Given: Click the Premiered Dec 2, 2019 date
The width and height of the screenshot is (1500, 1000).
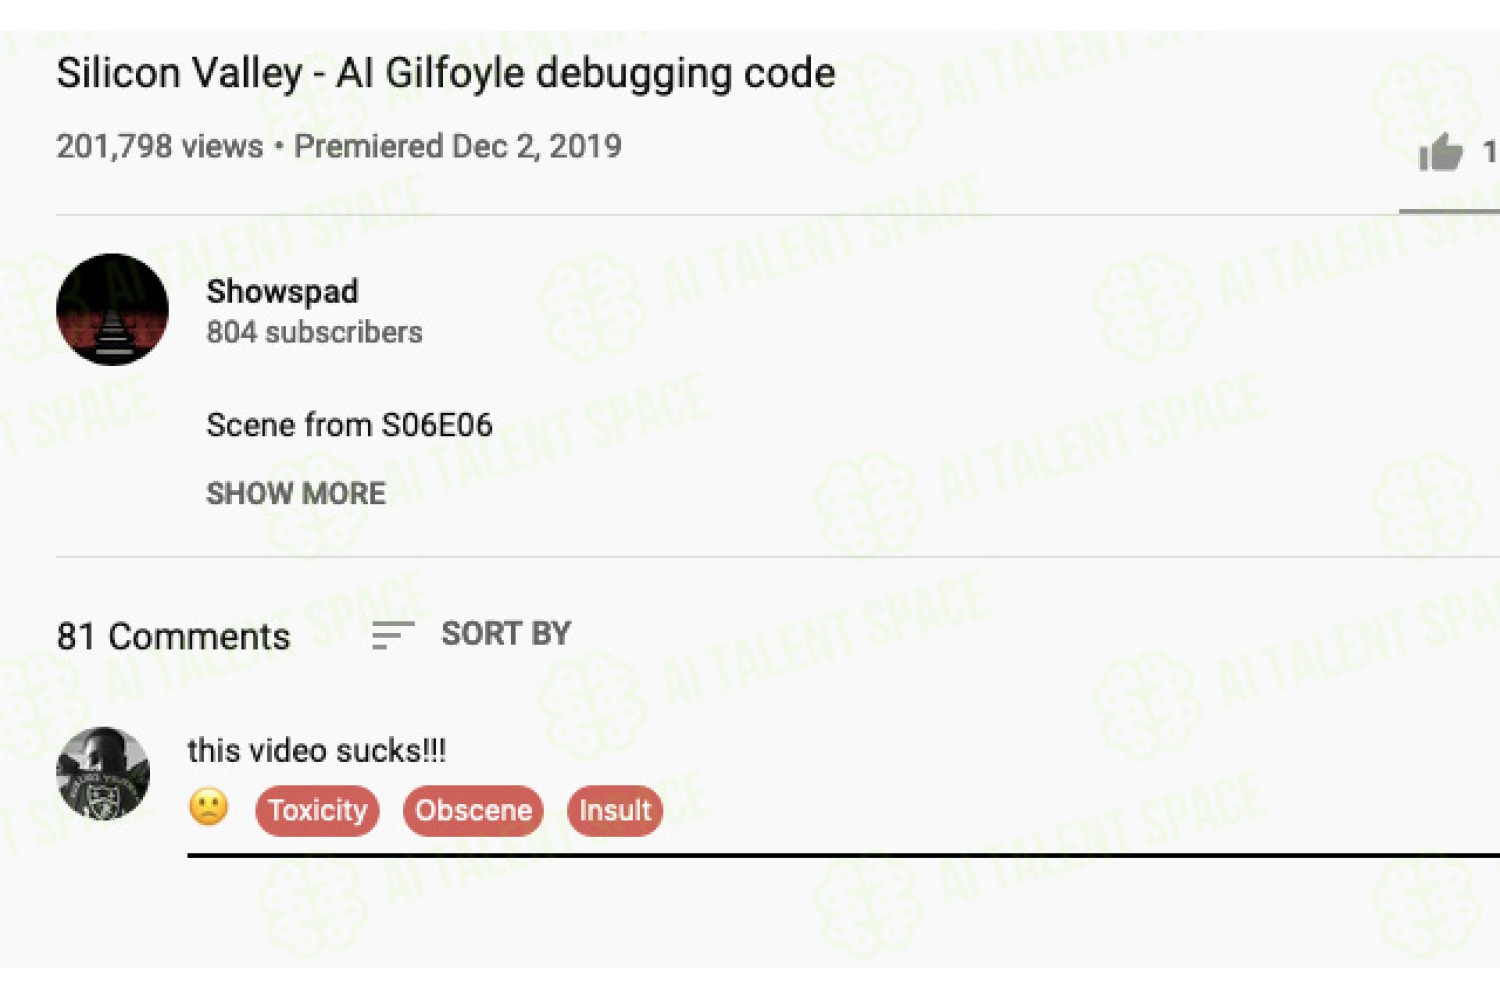Looking at the screenshot, I should point(458,146).
